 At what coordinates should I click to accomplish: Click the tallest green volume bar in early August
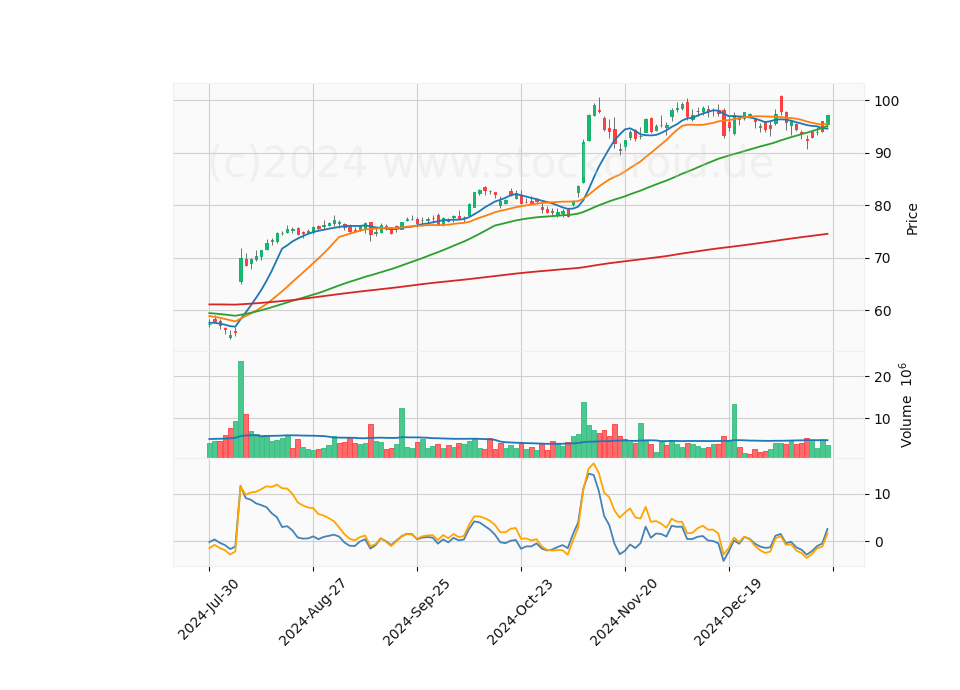point(241,409)
